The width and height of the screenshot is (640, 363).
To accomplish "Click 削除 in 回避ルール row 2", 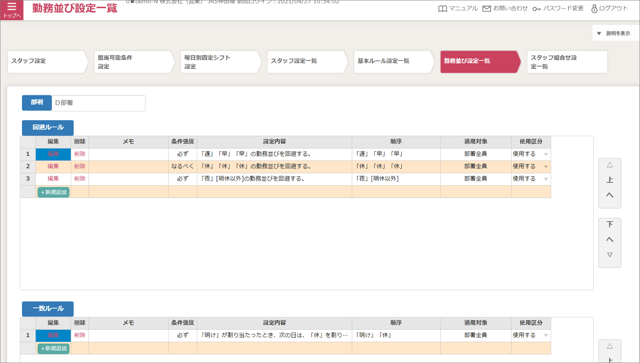I will pyautogui.click(x=80, y=166).
